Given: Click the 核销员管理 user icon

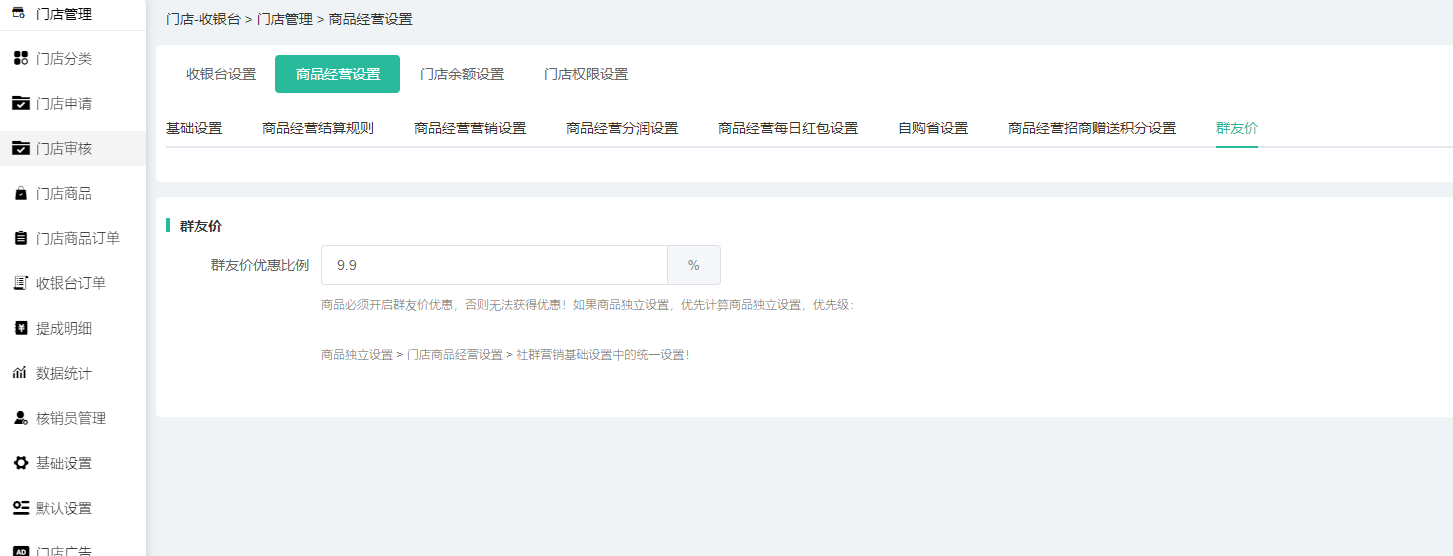Looking at the screenshot, I should [20, 419].
